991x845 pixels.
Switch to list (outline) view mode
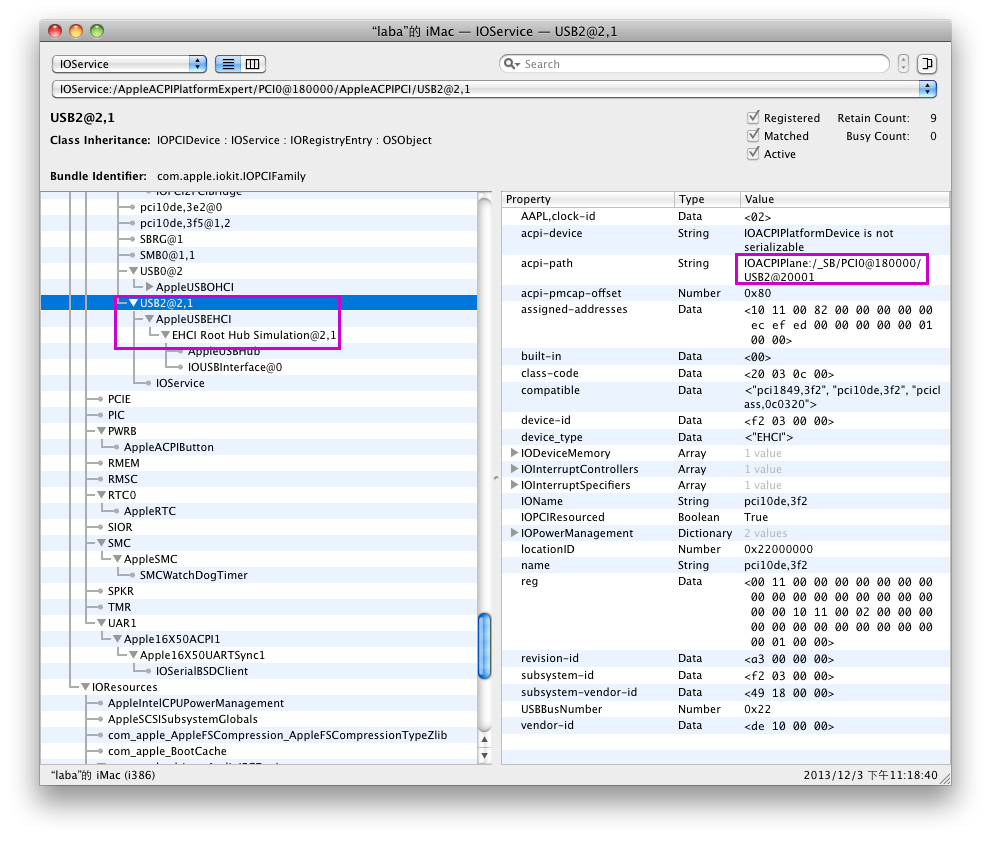pyautogui.click(x=228, y=64)
